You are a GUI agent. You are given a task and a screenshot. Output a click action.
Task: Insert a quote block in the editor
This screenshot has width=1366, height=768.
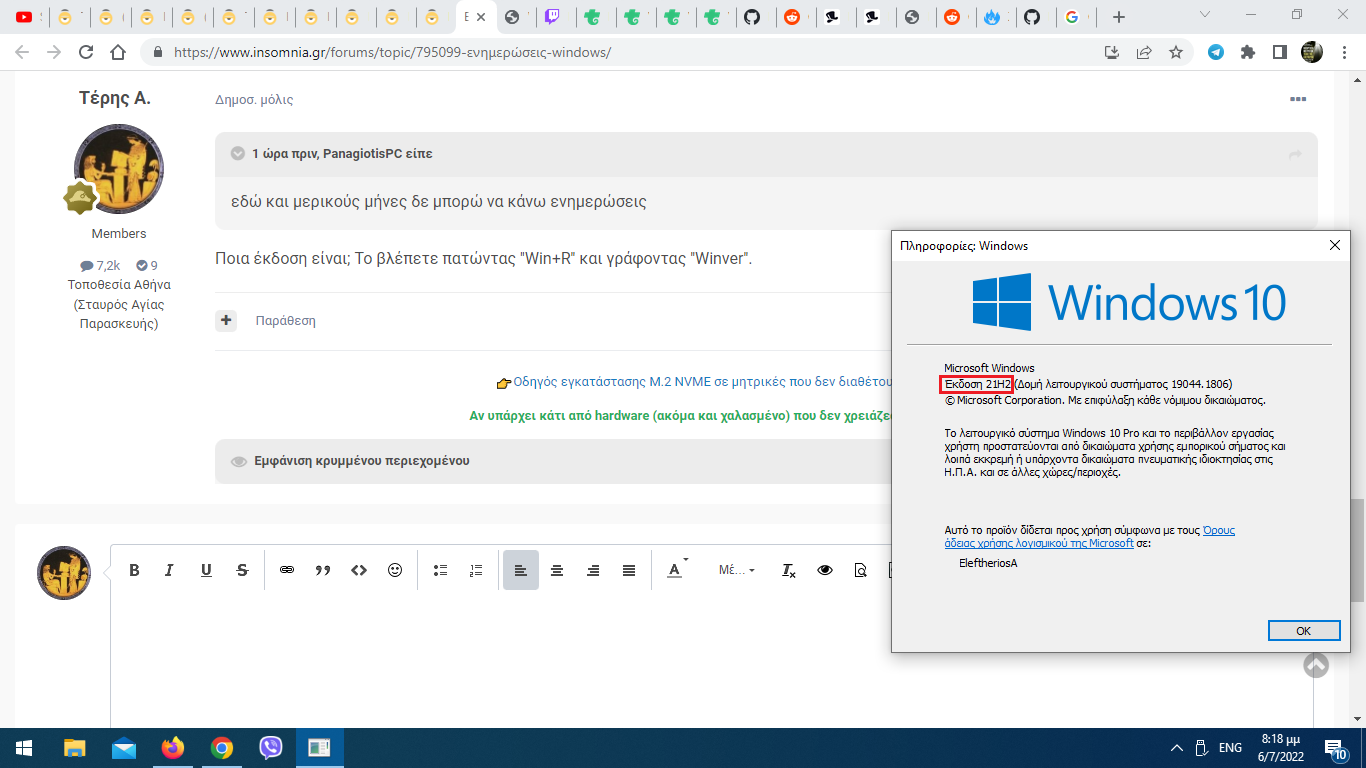[323, 570]
